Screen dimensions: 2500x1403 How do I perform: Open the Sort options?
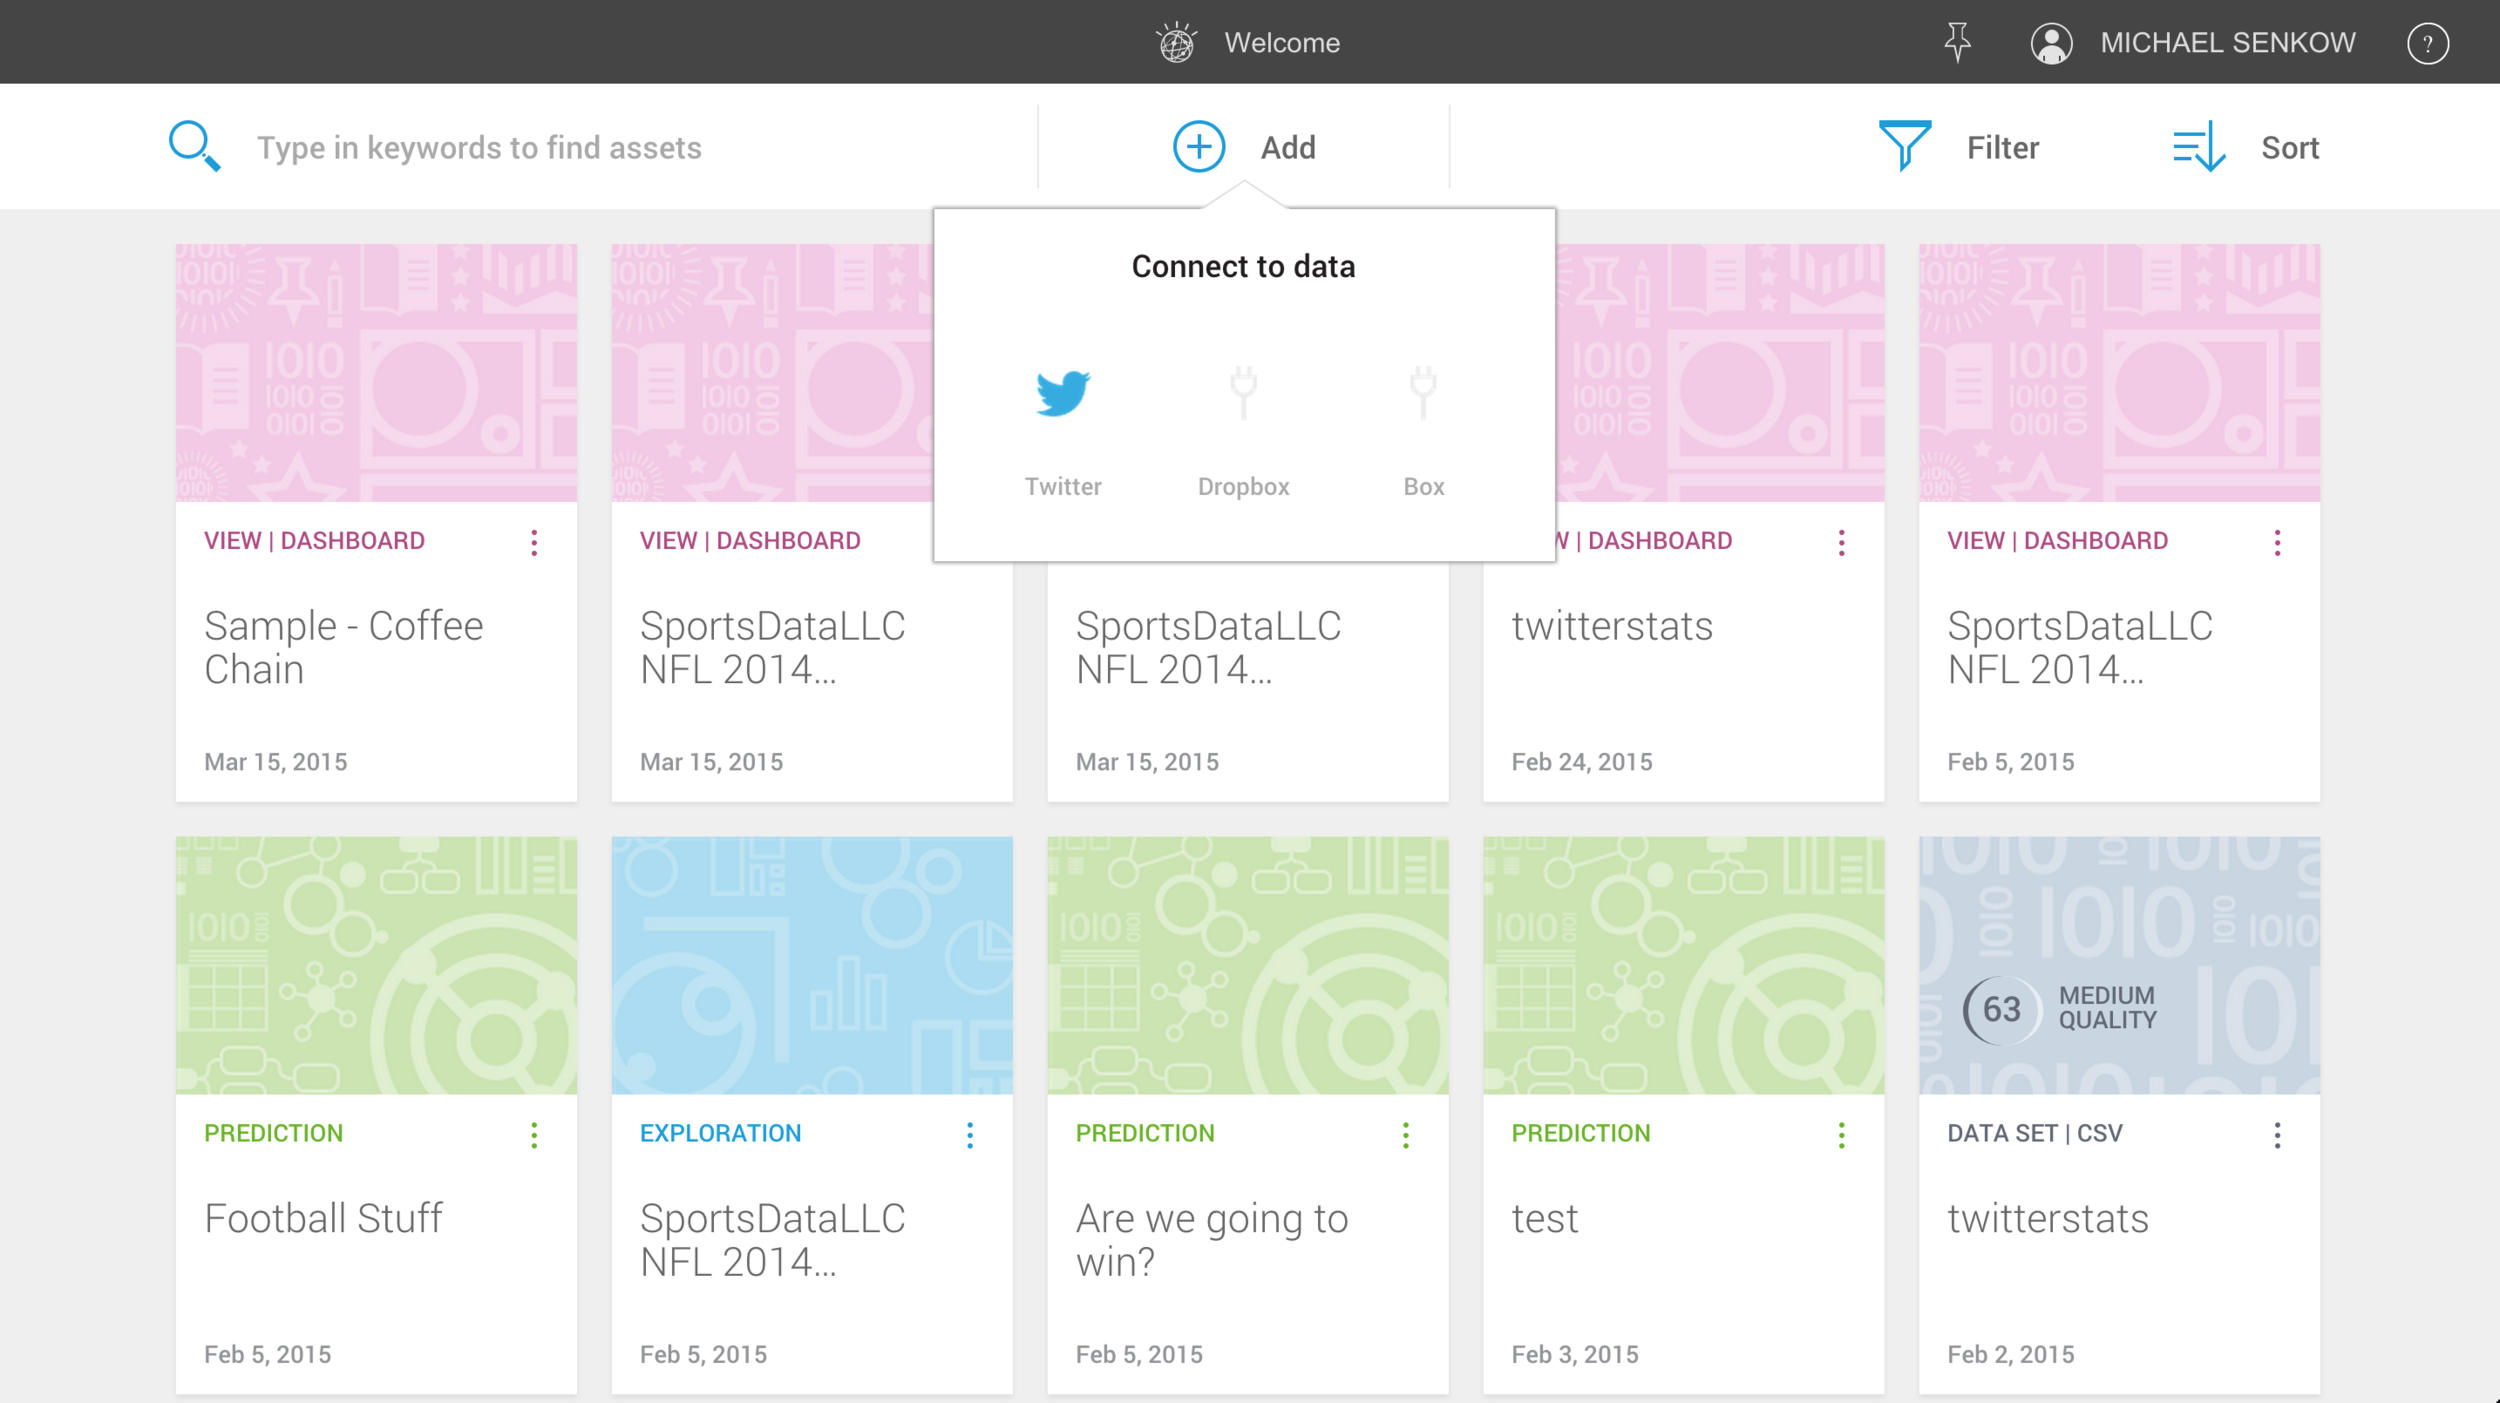click(2250, 147)
